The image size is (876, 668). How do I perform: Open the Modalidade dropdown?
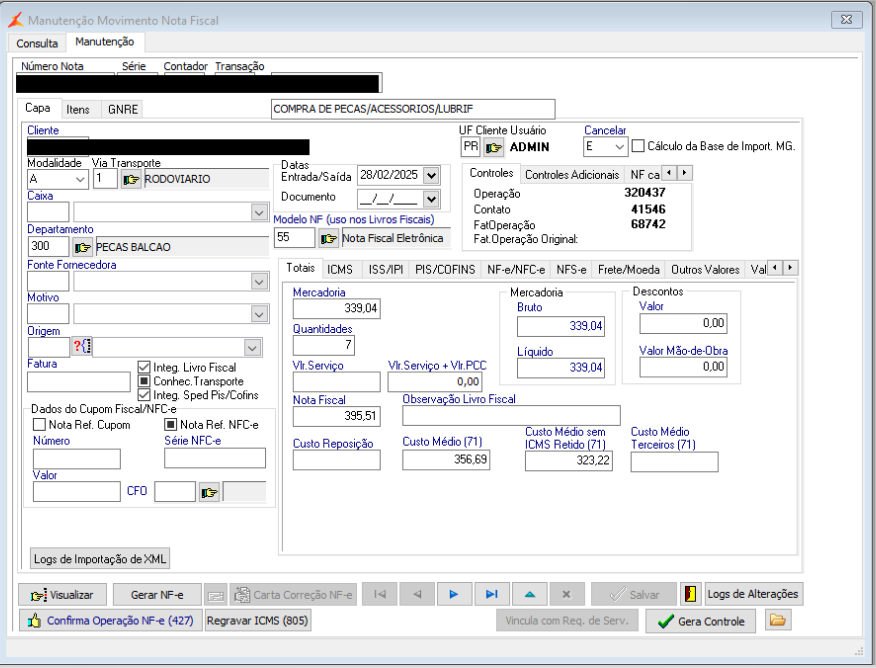tap(80, 179)
